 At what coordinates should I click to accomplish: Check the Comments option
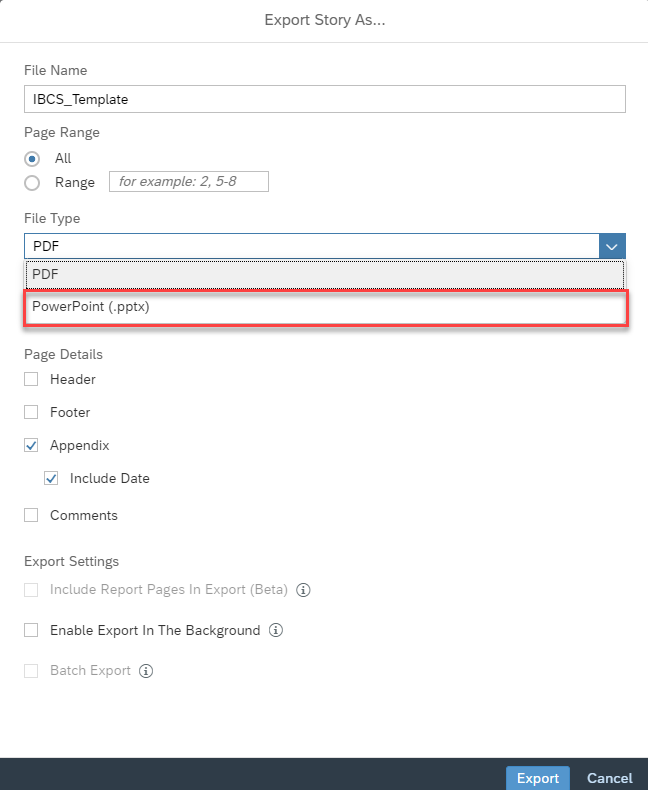[31, 515]
